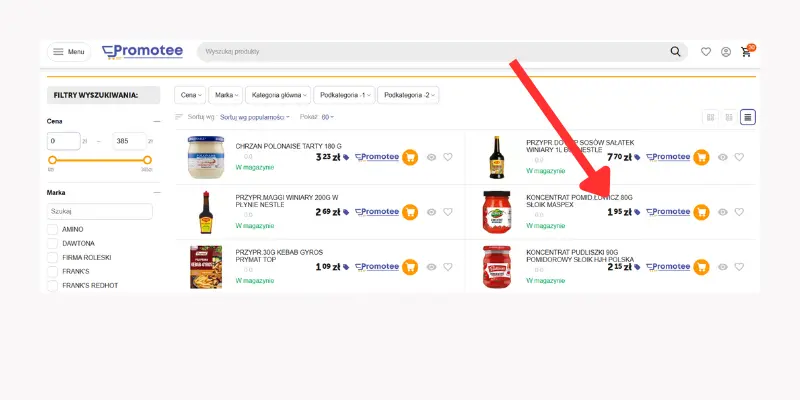Tick the FRANK'S brand checkbox
The image size is (800, 400).
tap(52, 271)
